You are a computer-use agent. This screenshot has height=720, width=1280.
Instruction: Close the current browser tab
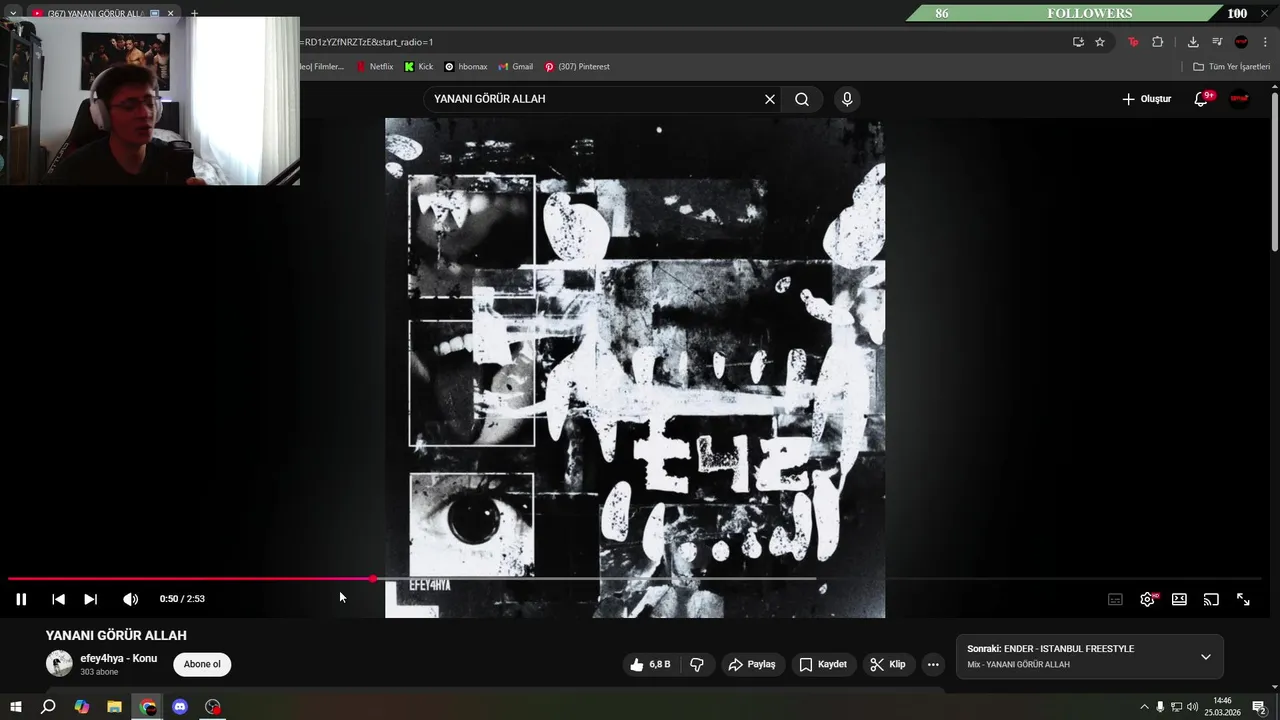pos(170,14)
